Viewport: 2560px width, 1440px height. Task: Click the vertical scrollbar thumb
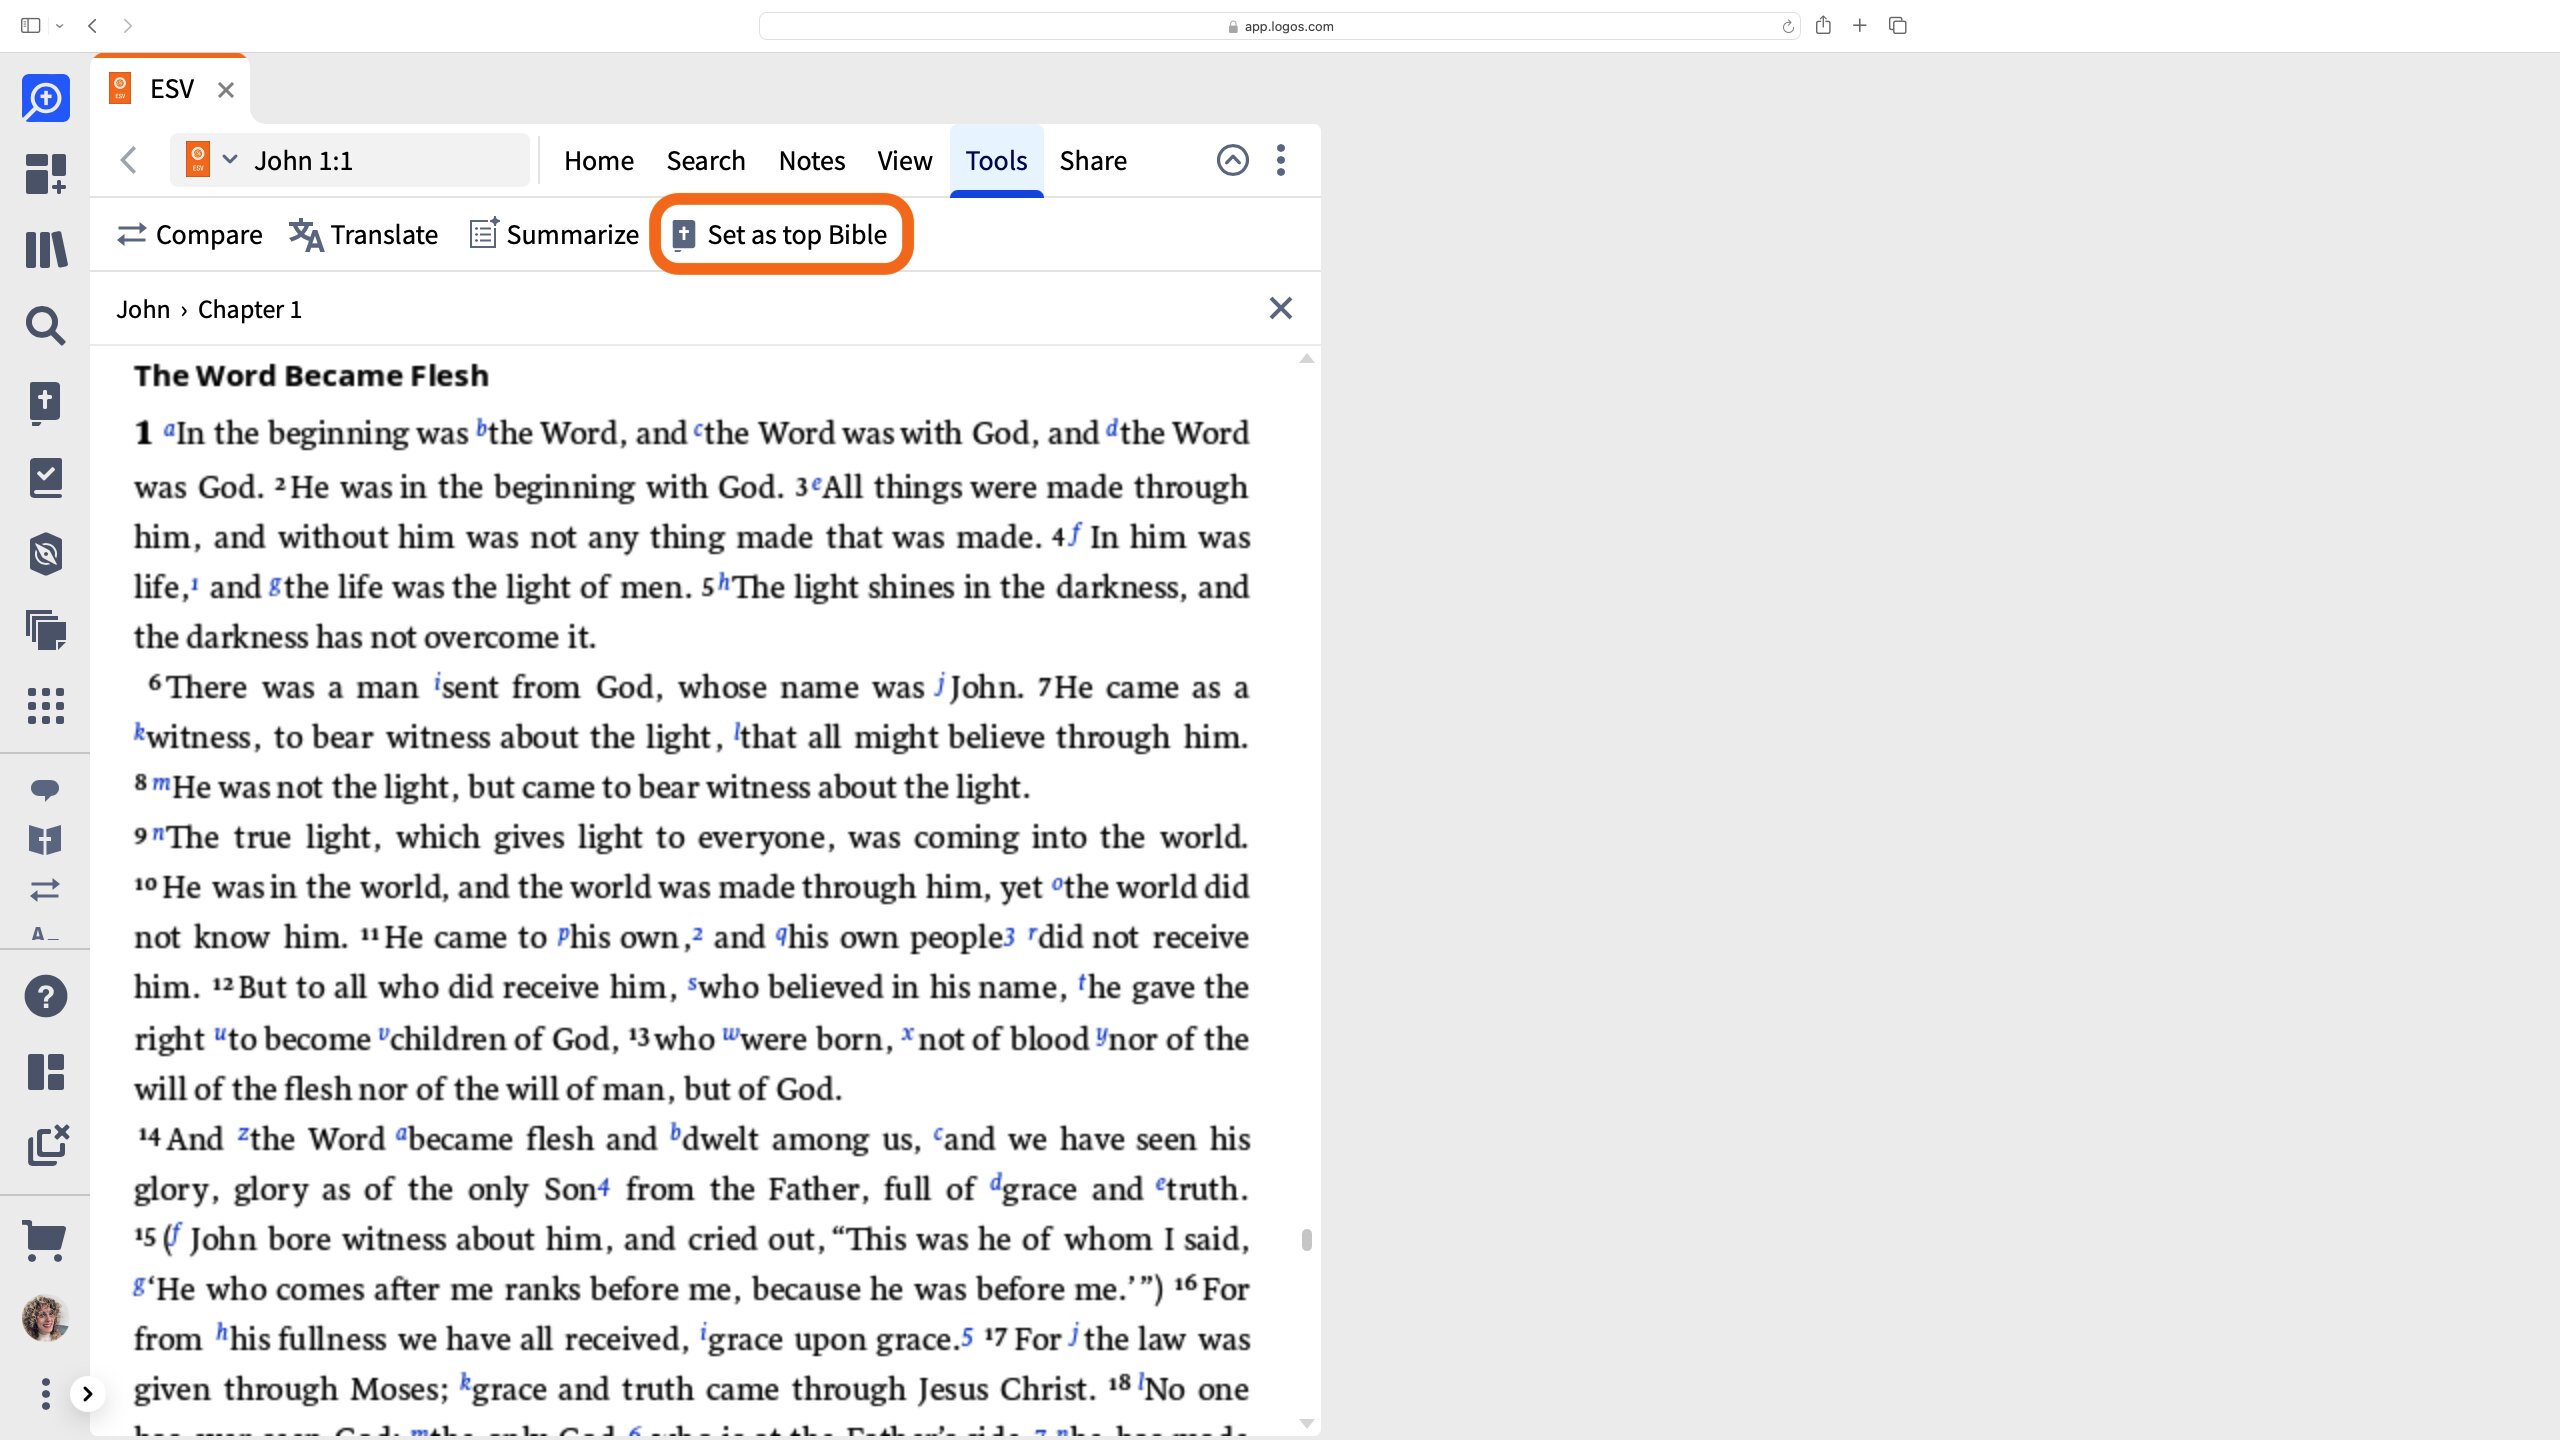click(1306, 1240)
